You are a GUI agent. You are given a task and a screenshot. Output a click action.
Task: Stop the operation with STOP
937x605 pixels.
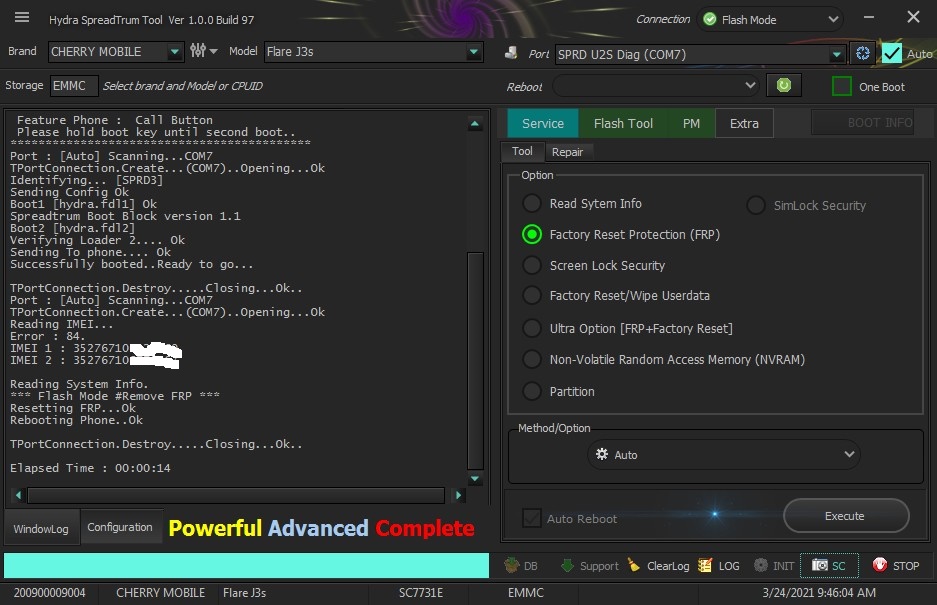click(896, 566)
